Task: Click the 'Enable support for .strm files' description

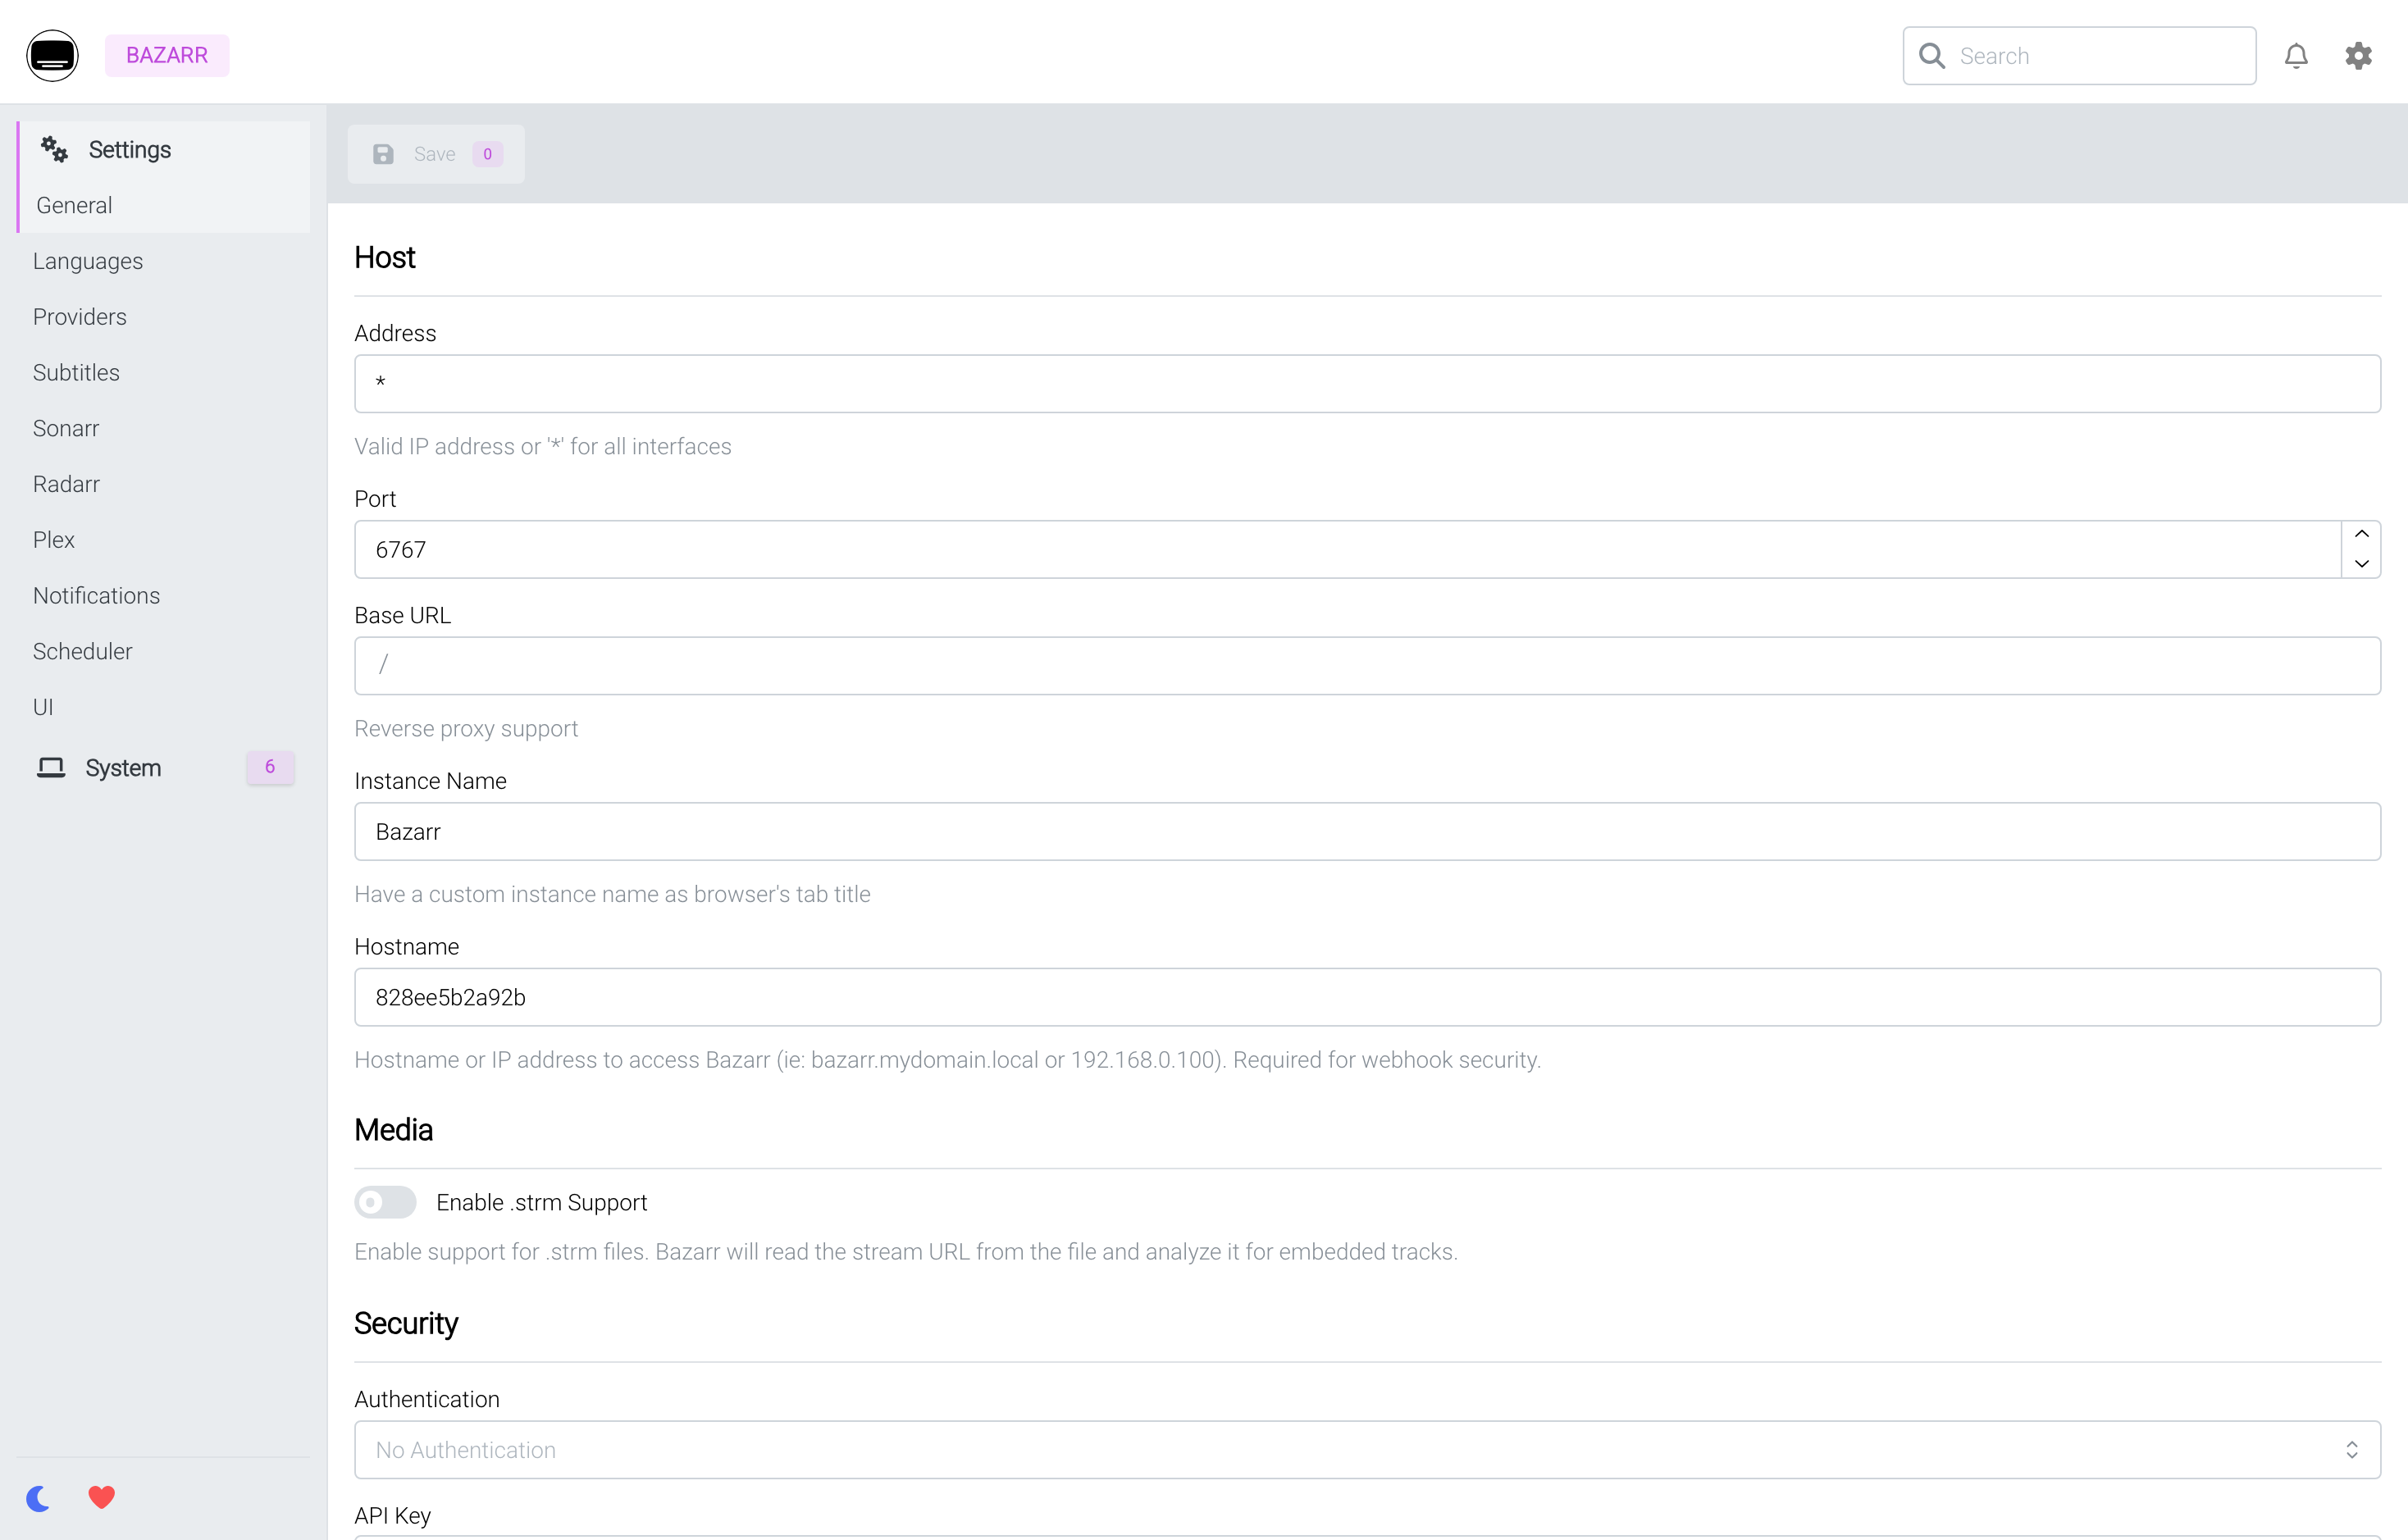Action: [x=906, y=1252]
